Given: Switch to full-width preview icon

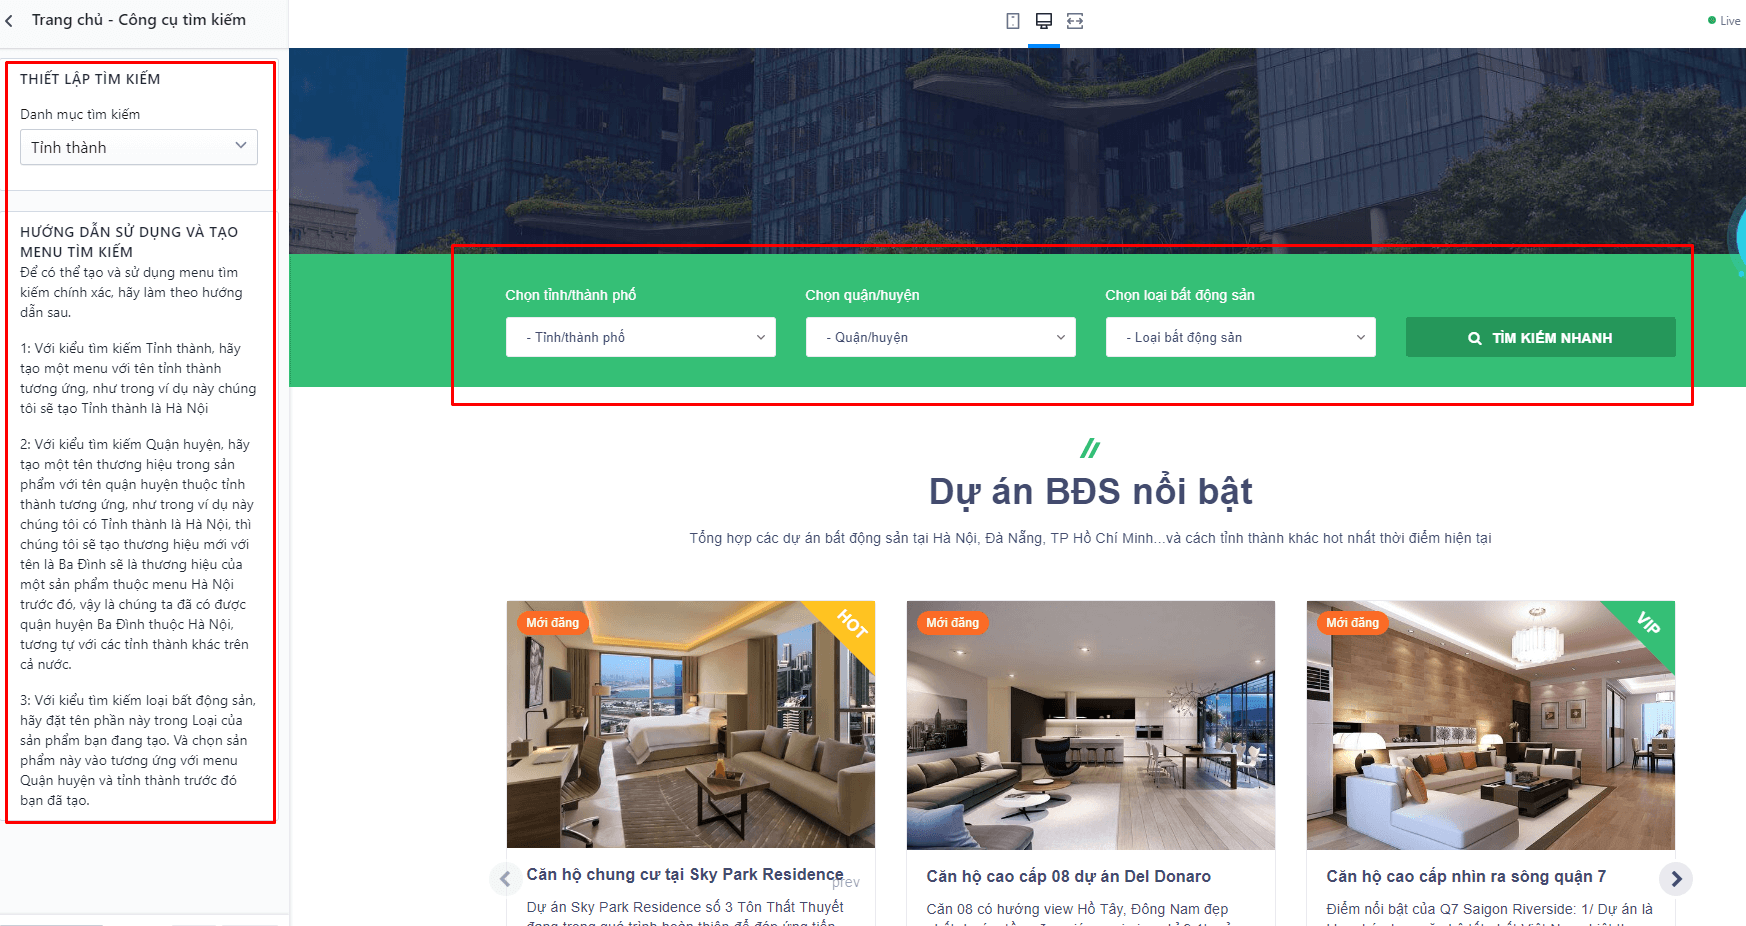Looking at the screenshot, I should pos(1075,21).
